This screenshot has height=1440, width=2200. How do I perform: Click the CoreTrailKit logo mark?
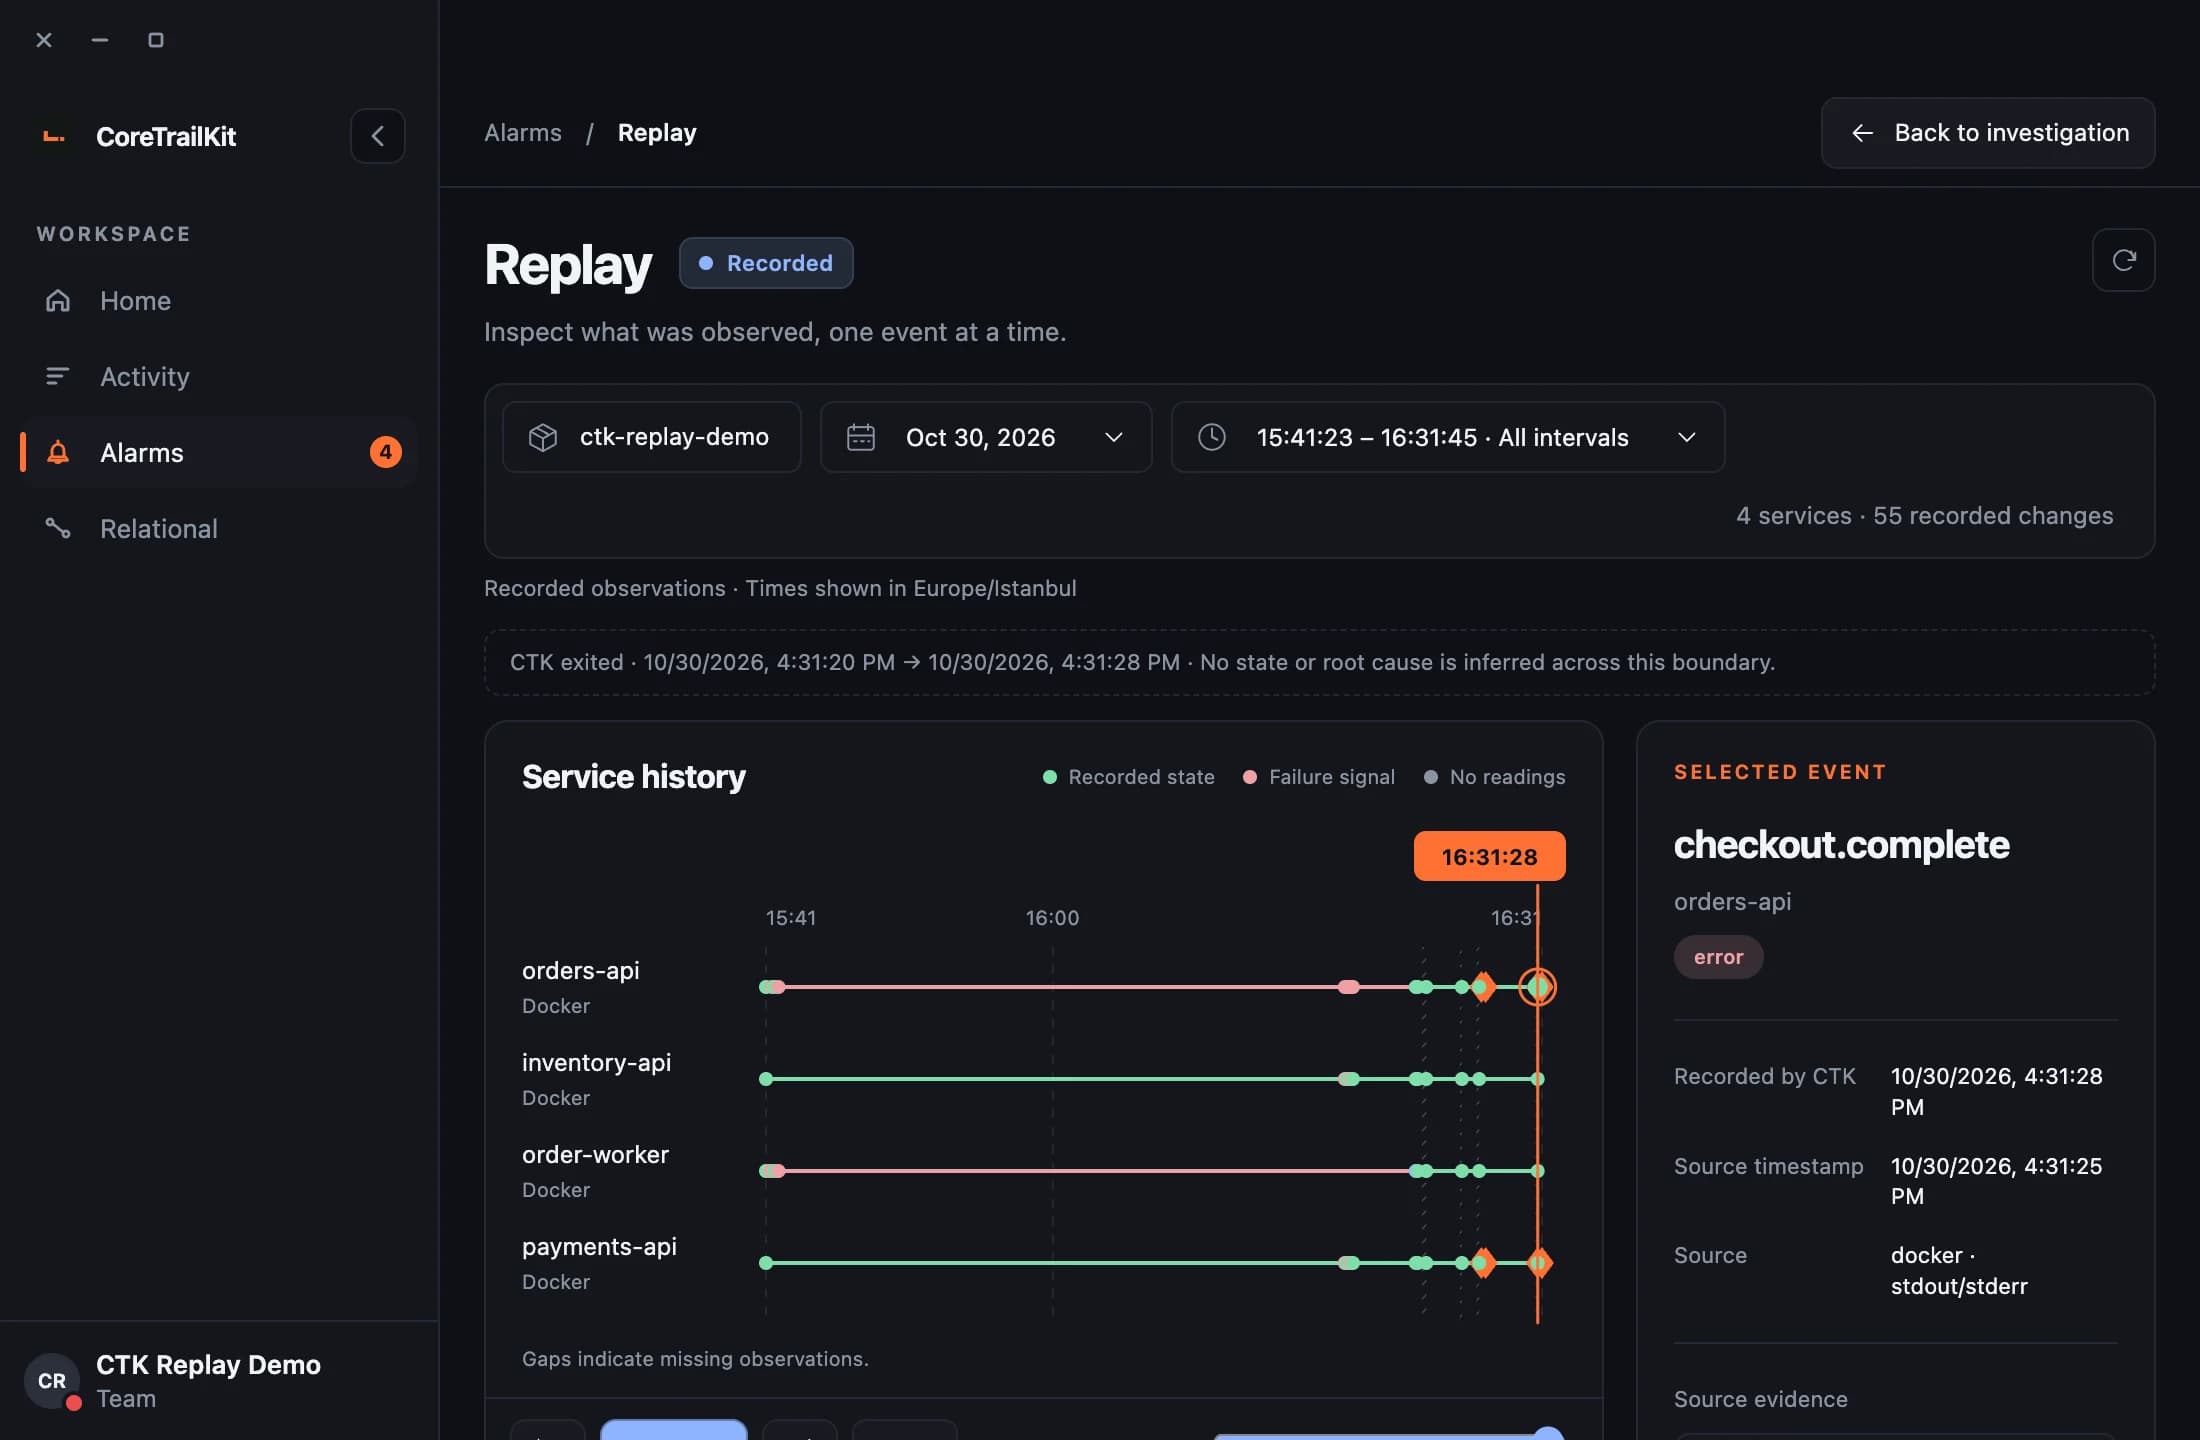click(54, 137)
